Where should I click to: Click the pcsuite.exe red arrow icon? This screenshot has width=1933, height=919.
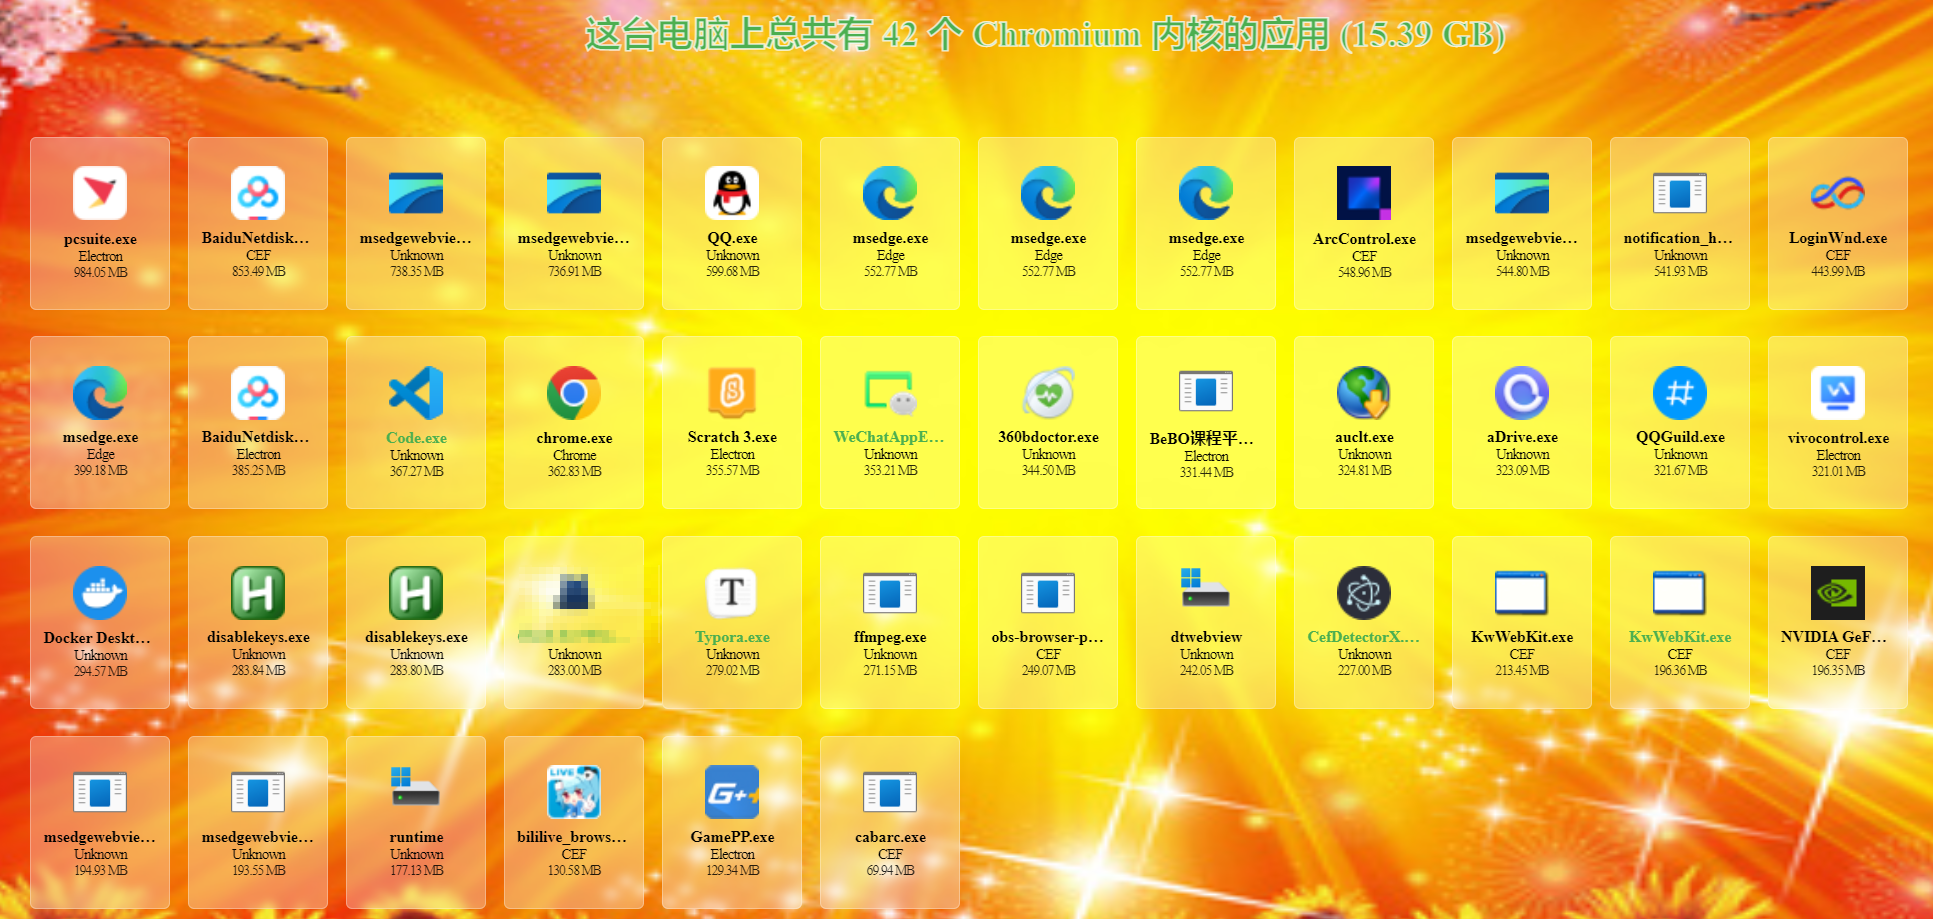click(x=100, y=193)
